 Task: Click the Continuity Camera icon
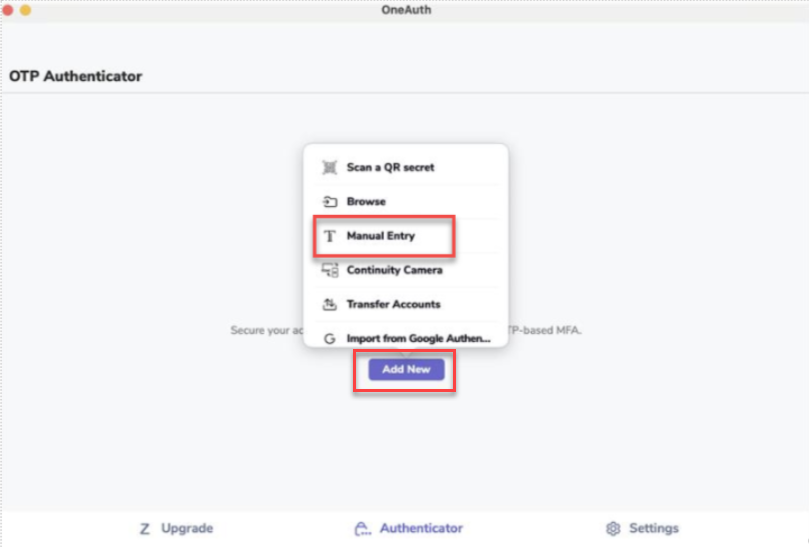329,270
